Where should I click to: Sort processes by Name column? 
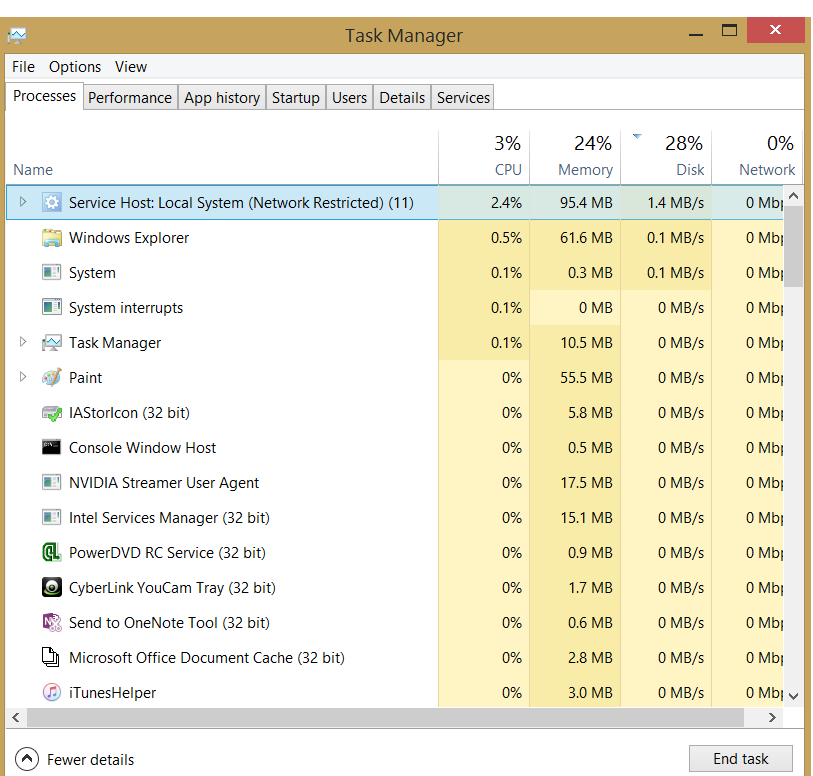coord(222,157)
